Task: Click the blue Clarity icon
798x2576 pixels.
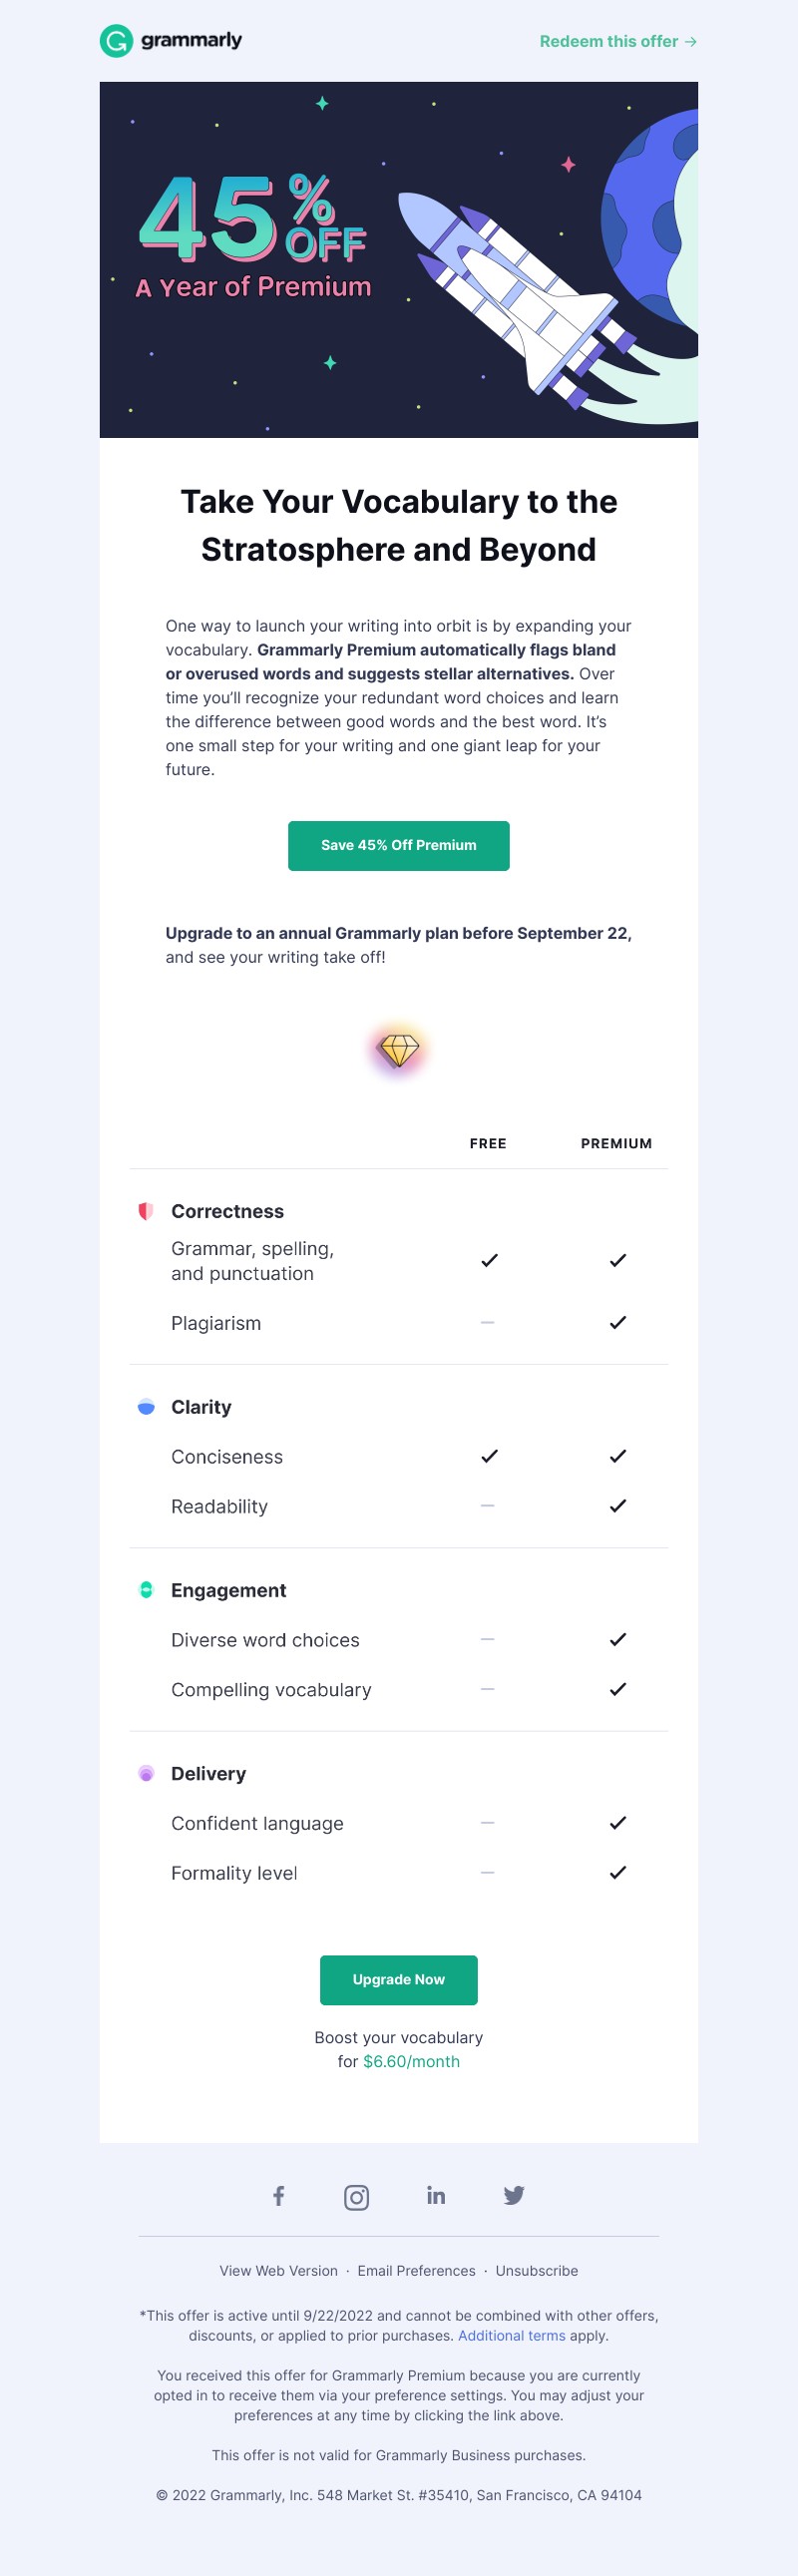Action: tap(146, 1407)
